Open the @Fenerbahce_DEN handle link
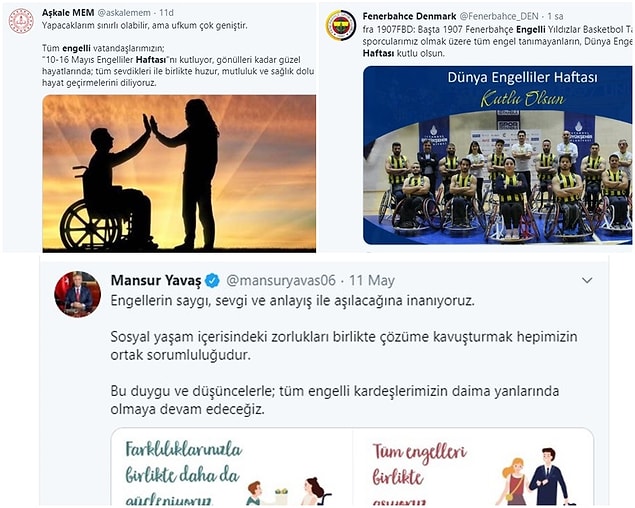The width and height of the screenshot is (635, 508). 499,16
